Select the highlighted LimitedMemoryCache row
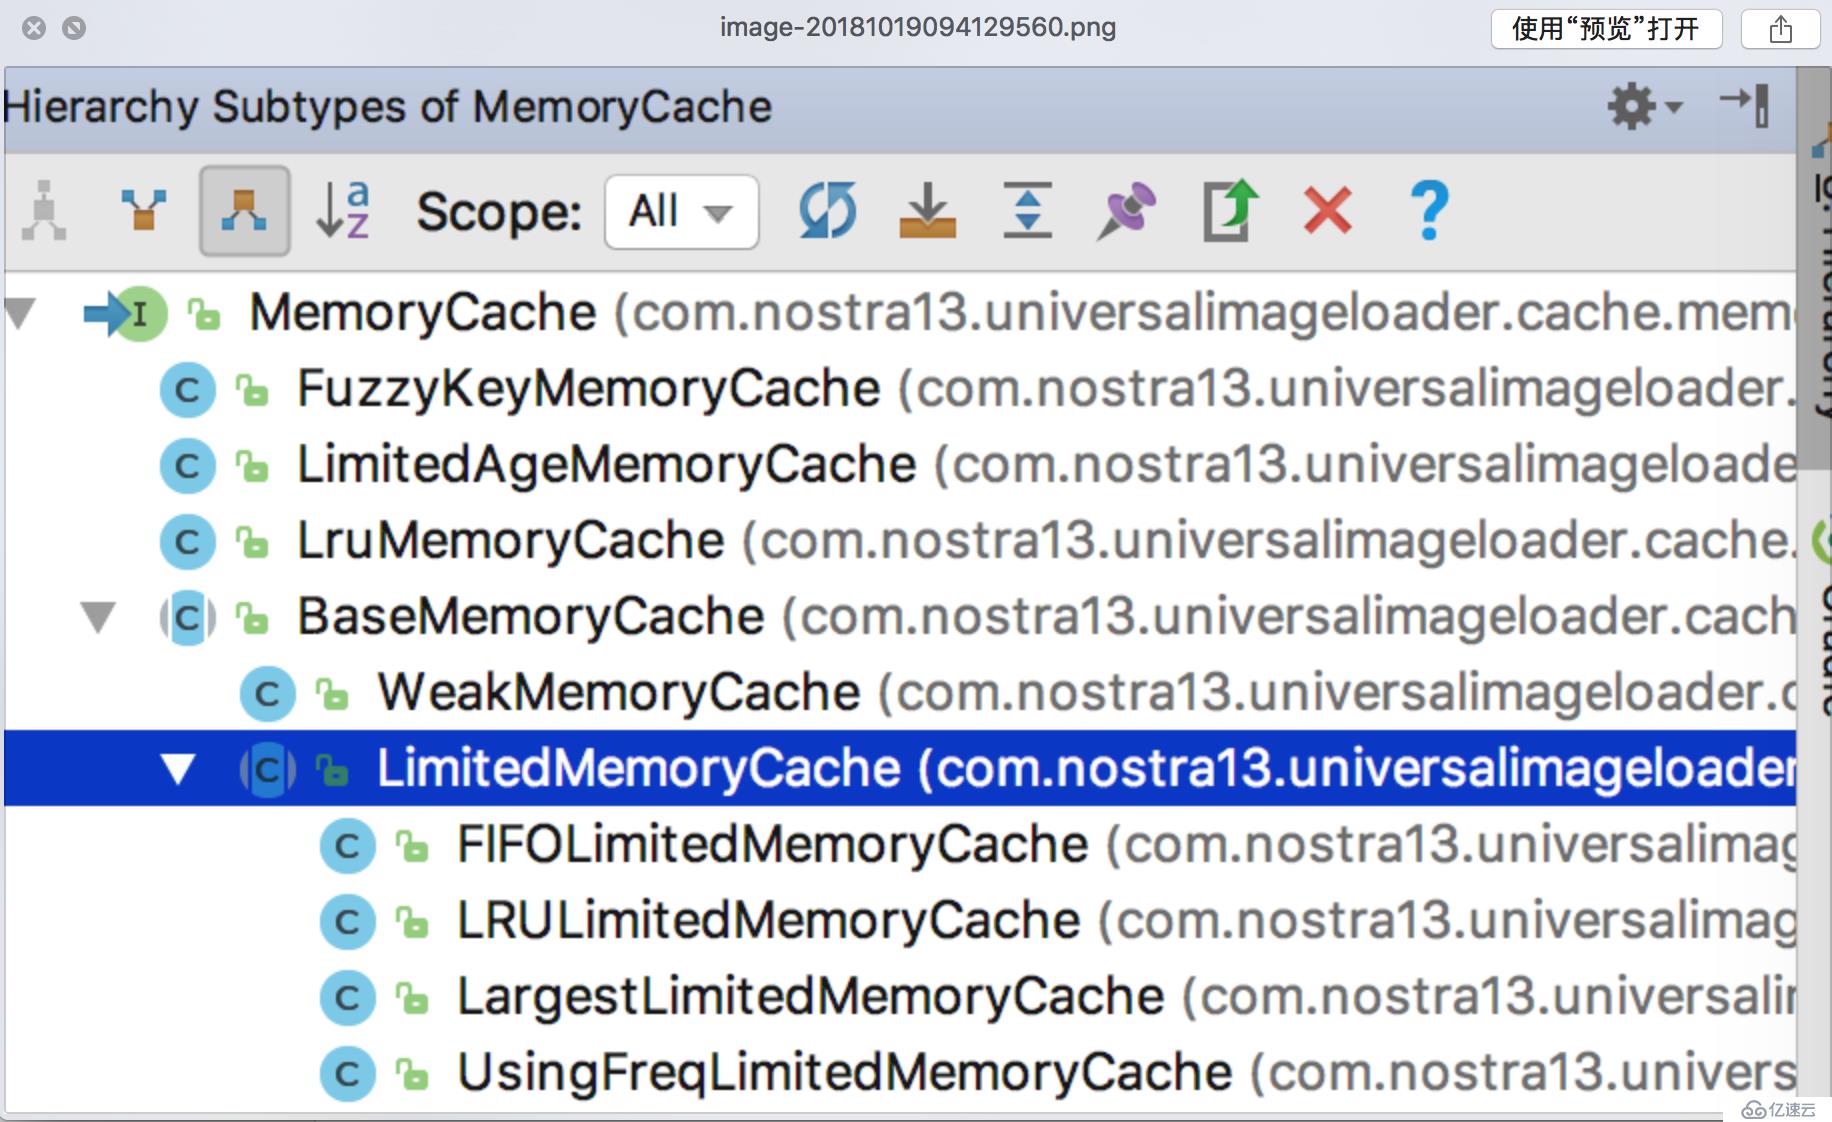The height and width of the screenshot is (1122, 1832). pyautogui.click(x=900, y=768)
